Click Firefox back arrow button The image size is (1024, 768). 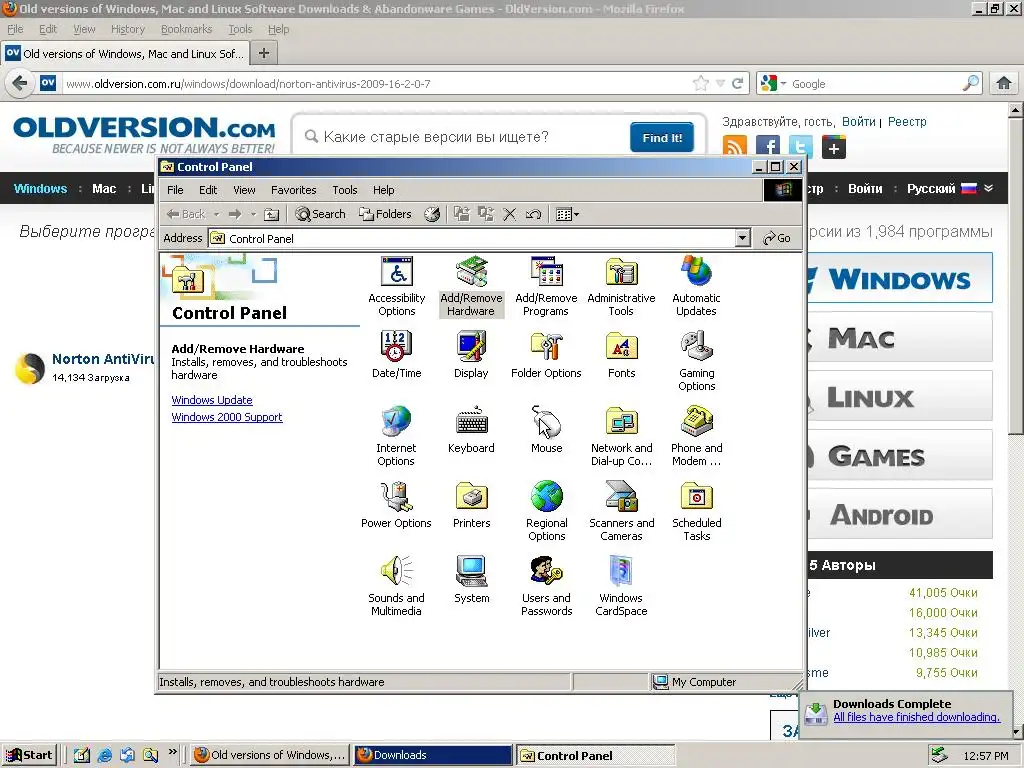click(x=20, y=84)
